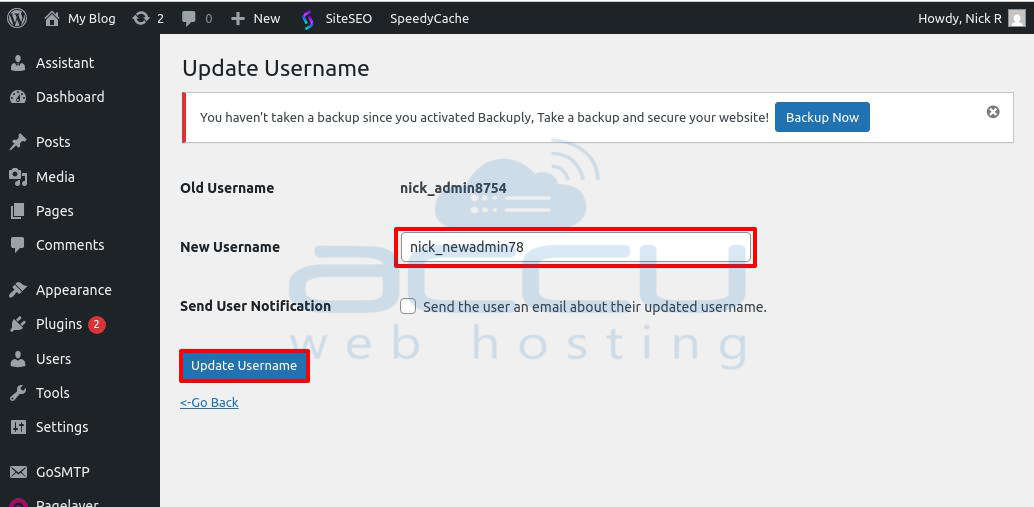Click the Tools wrench icon
Image resolution: width=1034 pixels, height=507 pixels.
[x=18, y=393]
